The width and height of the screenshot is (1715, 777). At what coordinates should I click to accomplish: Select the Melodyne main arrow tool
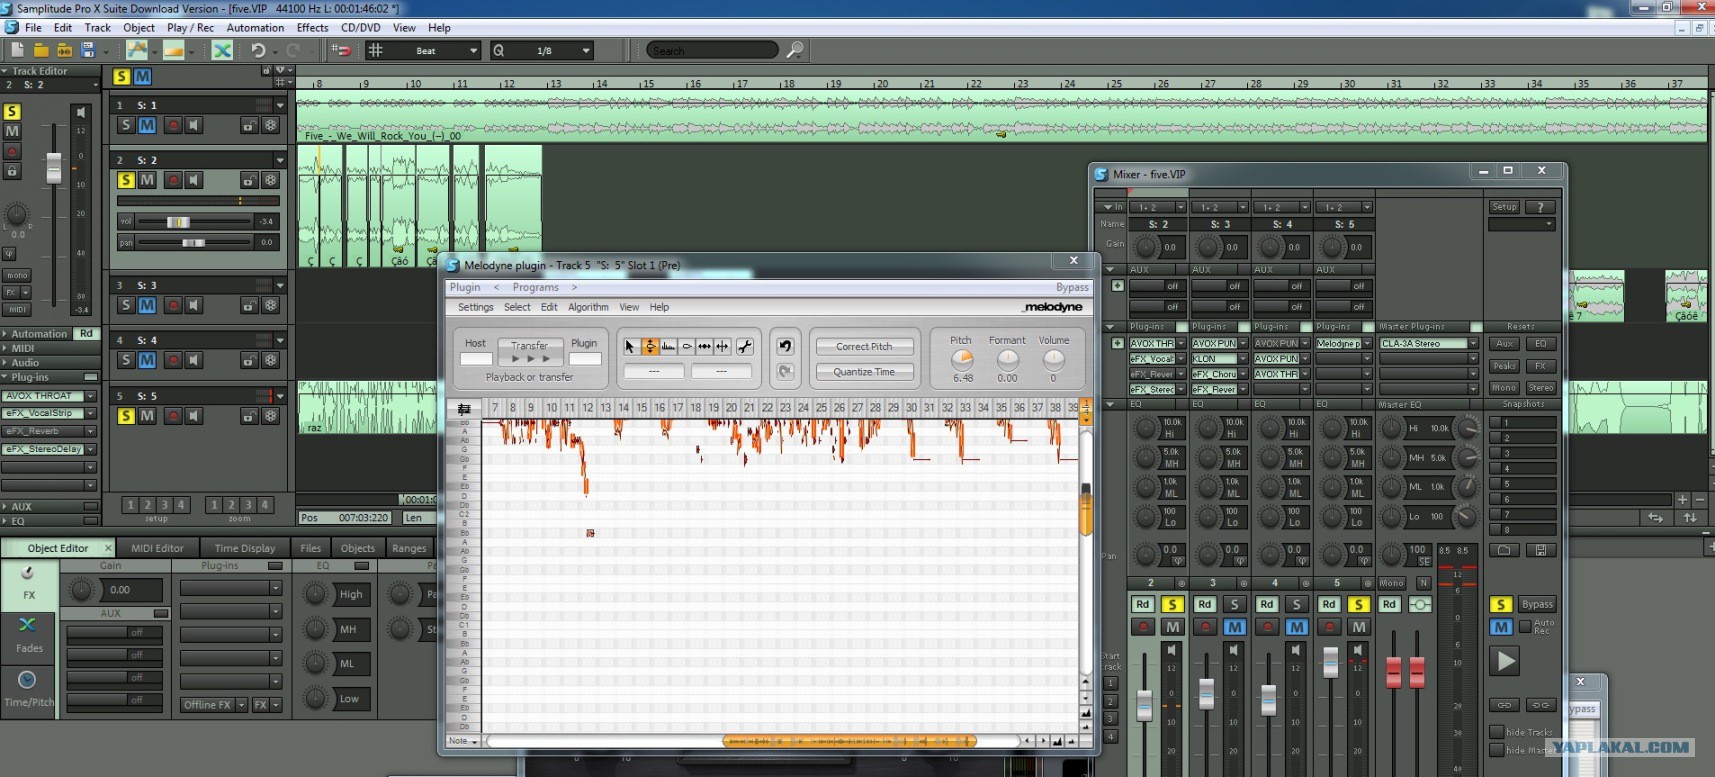tap(630, 347)
